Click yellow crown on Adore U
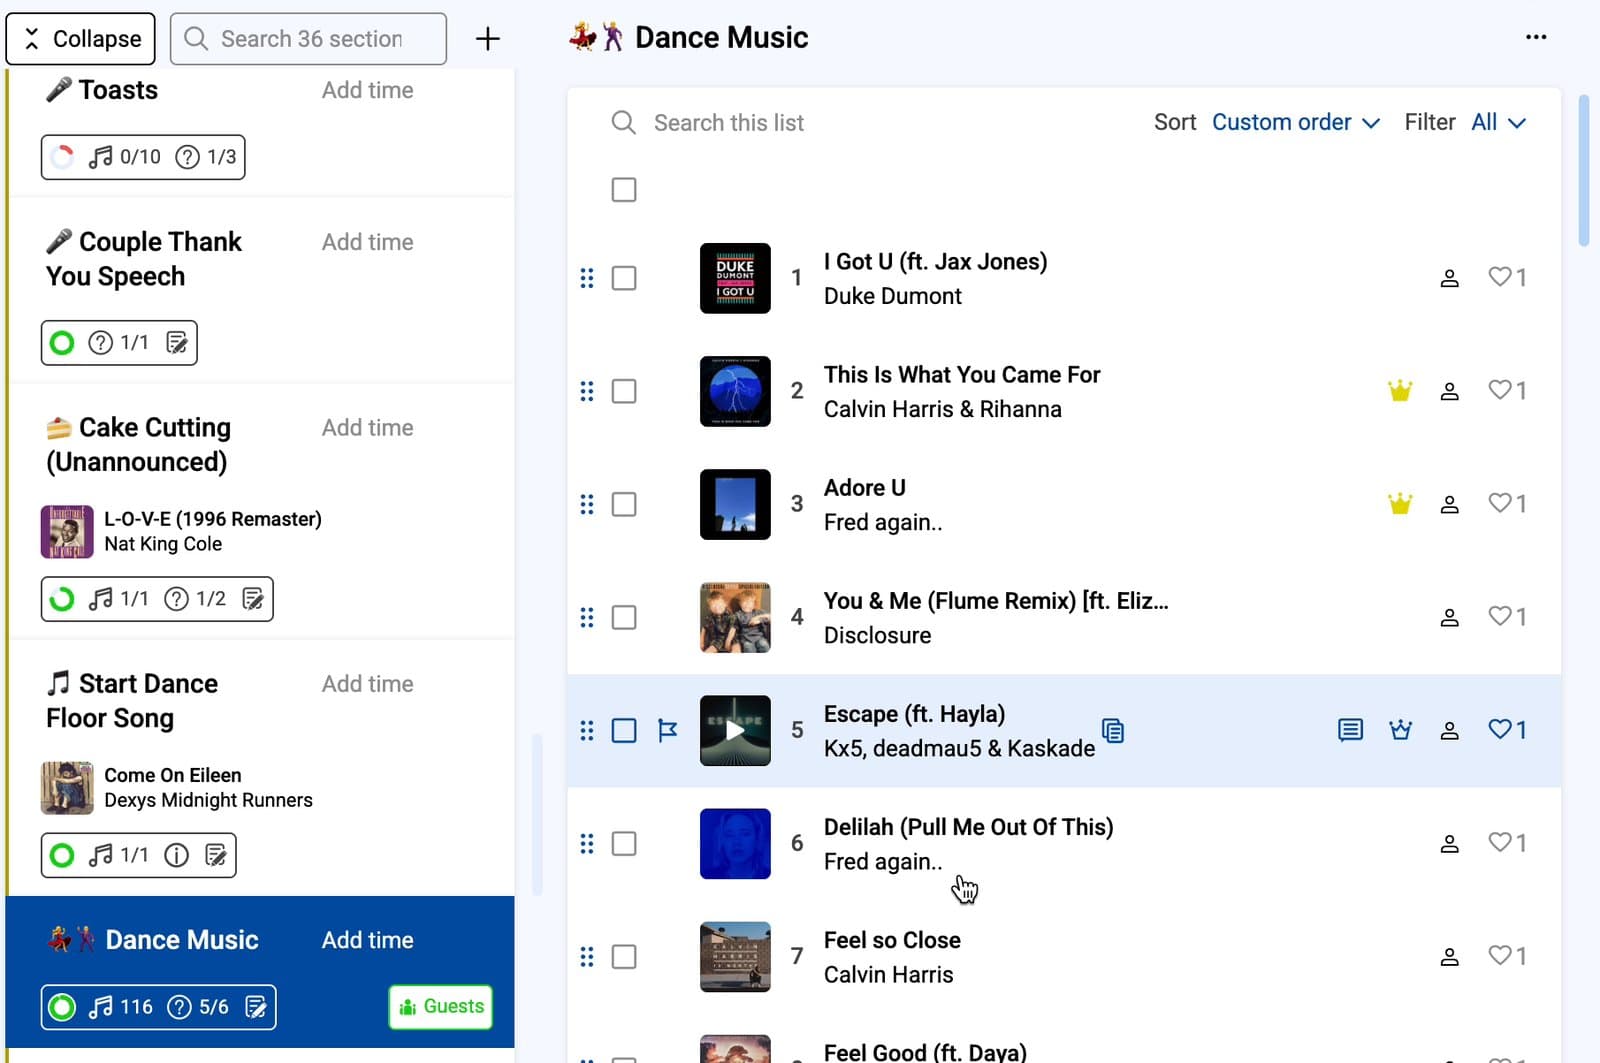Screen dimensions: 1600x1063 (1400, 504)
